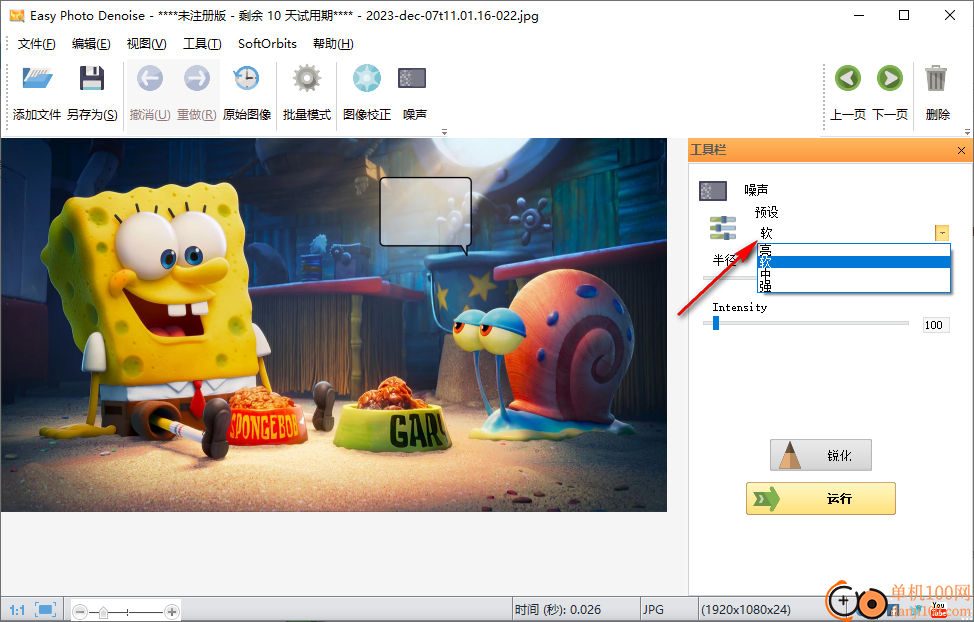Open the 视图(V) menu
The height and width of the screenshot is (622, 974).
click(147, 43)
